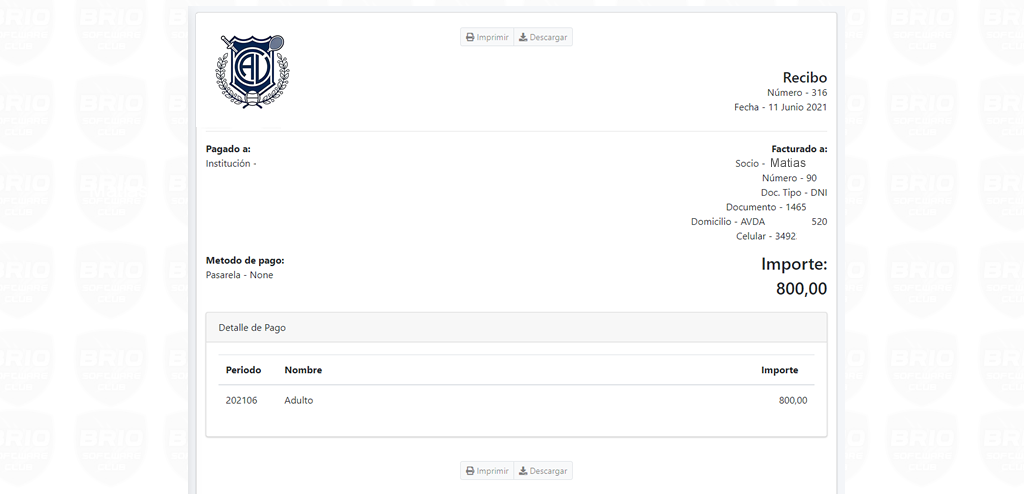Click the Recibo heading
Viewport: 1024px width, 500px height.
pos(805,78)
